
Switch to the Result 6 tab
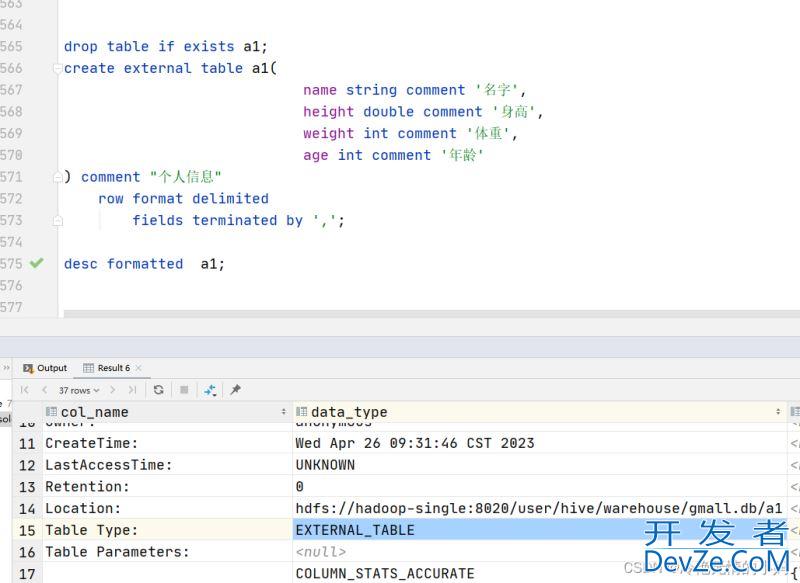107,368
